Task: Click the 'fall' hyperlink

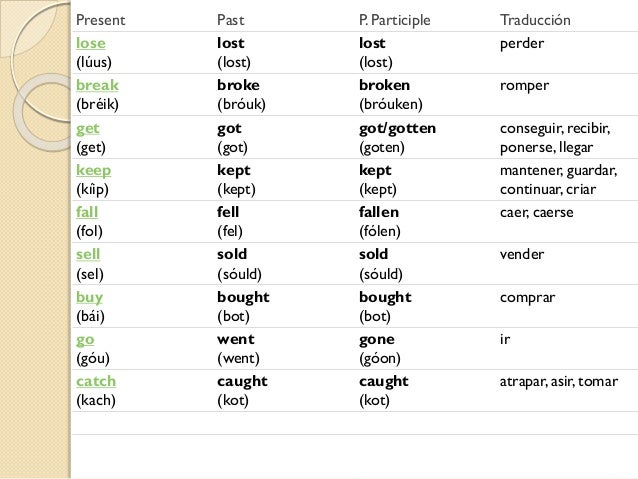Action: tap(88, 212)
